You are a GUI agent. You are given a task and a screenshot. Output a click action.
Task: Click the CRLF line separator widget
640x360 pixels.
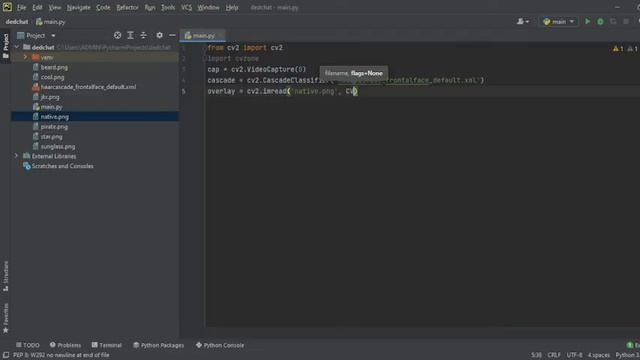(x=554, y=355)
